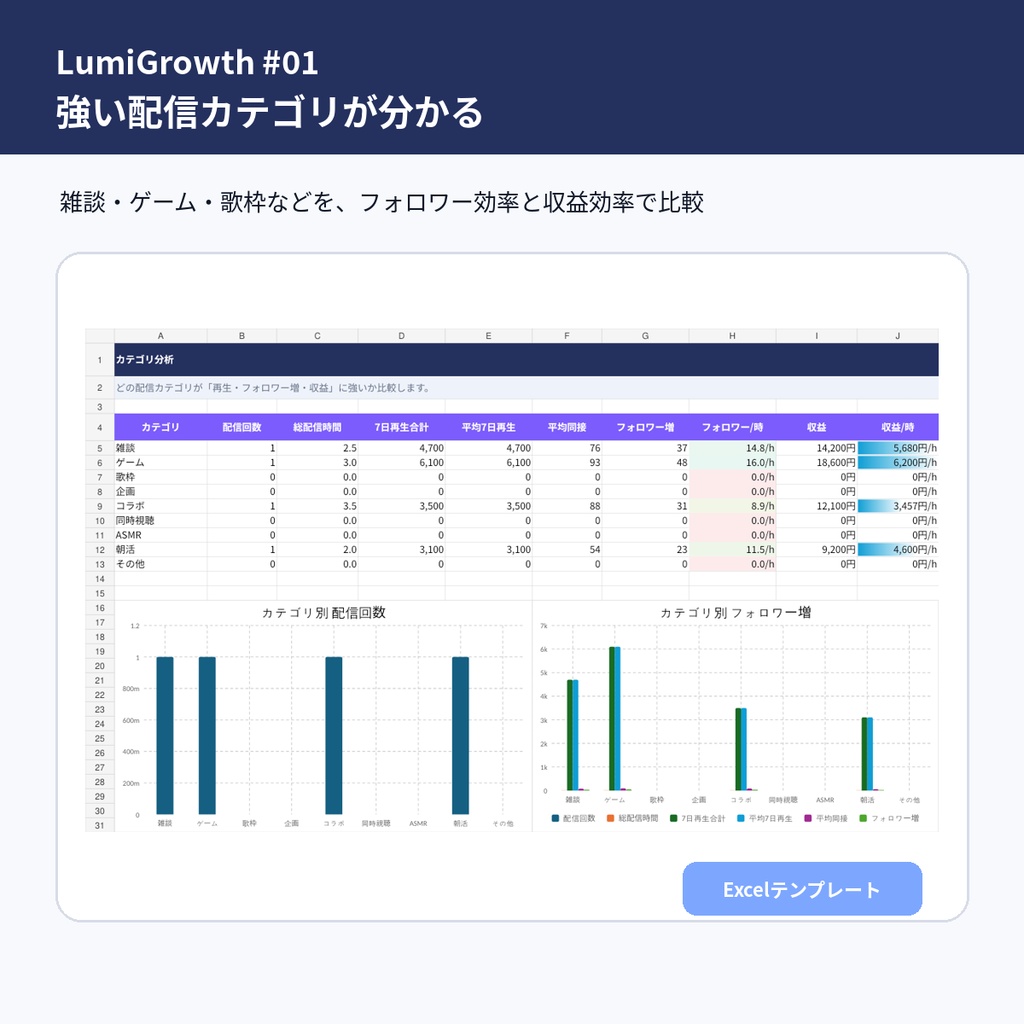Click the 収益/時 table header
The height and width of the screenshot is (1024, 1024).
click(897, 427)
